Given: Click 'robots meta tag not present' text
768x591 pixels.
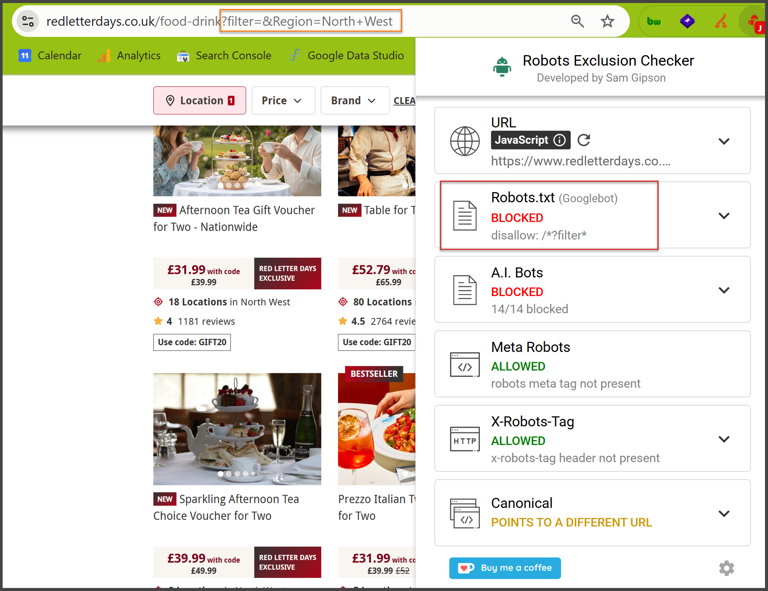Looking at the screenshot, I should click(x=566, y=383).
